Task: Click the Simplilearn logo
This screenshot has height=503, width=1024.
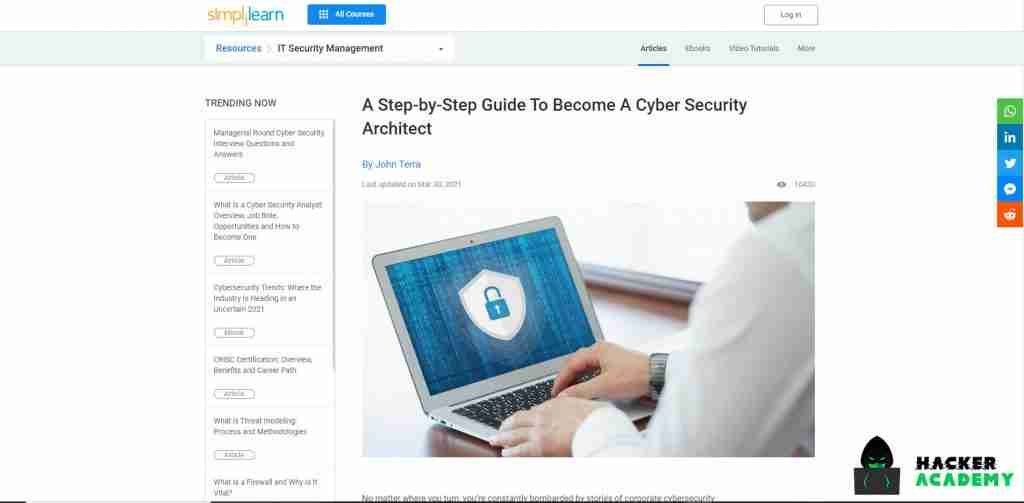Action: pyautogui.click(x=246, y=15)
